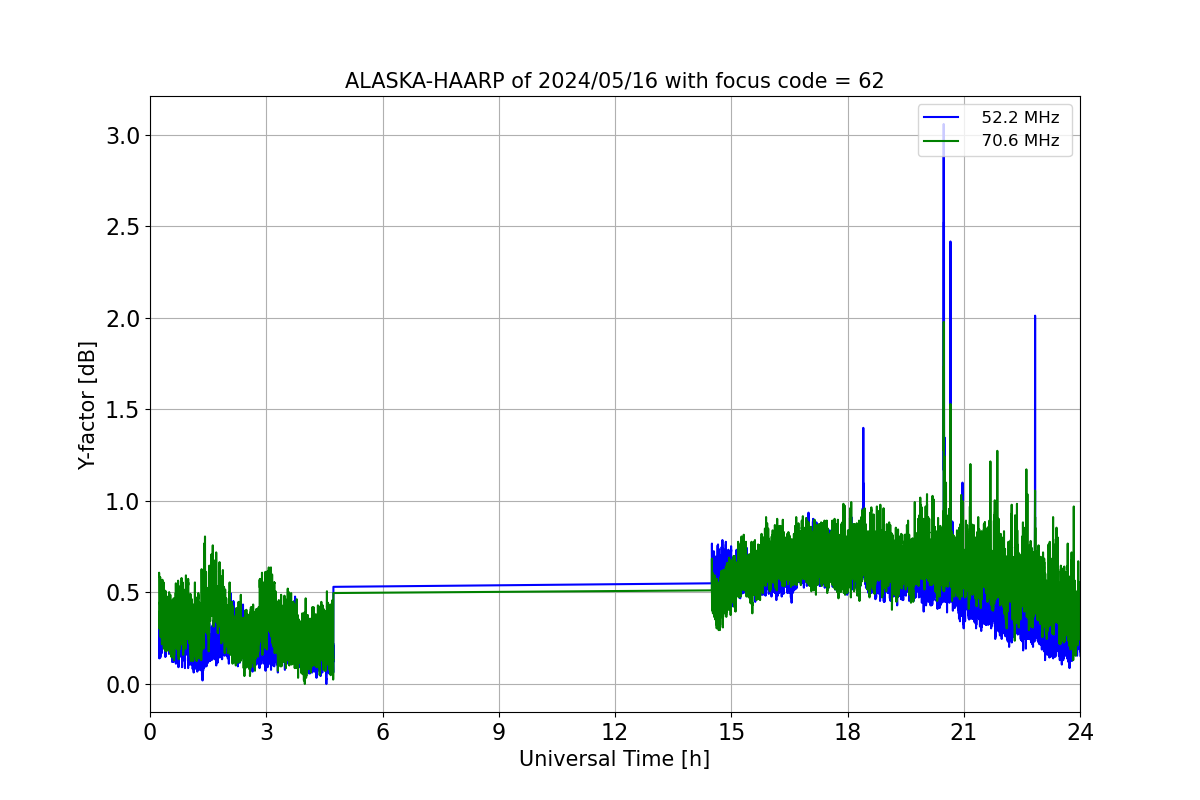The width and height of the screenshot is (1200, 800).
Task: Click the x-axis tick label 21
Action: click(x=963, y=732)
